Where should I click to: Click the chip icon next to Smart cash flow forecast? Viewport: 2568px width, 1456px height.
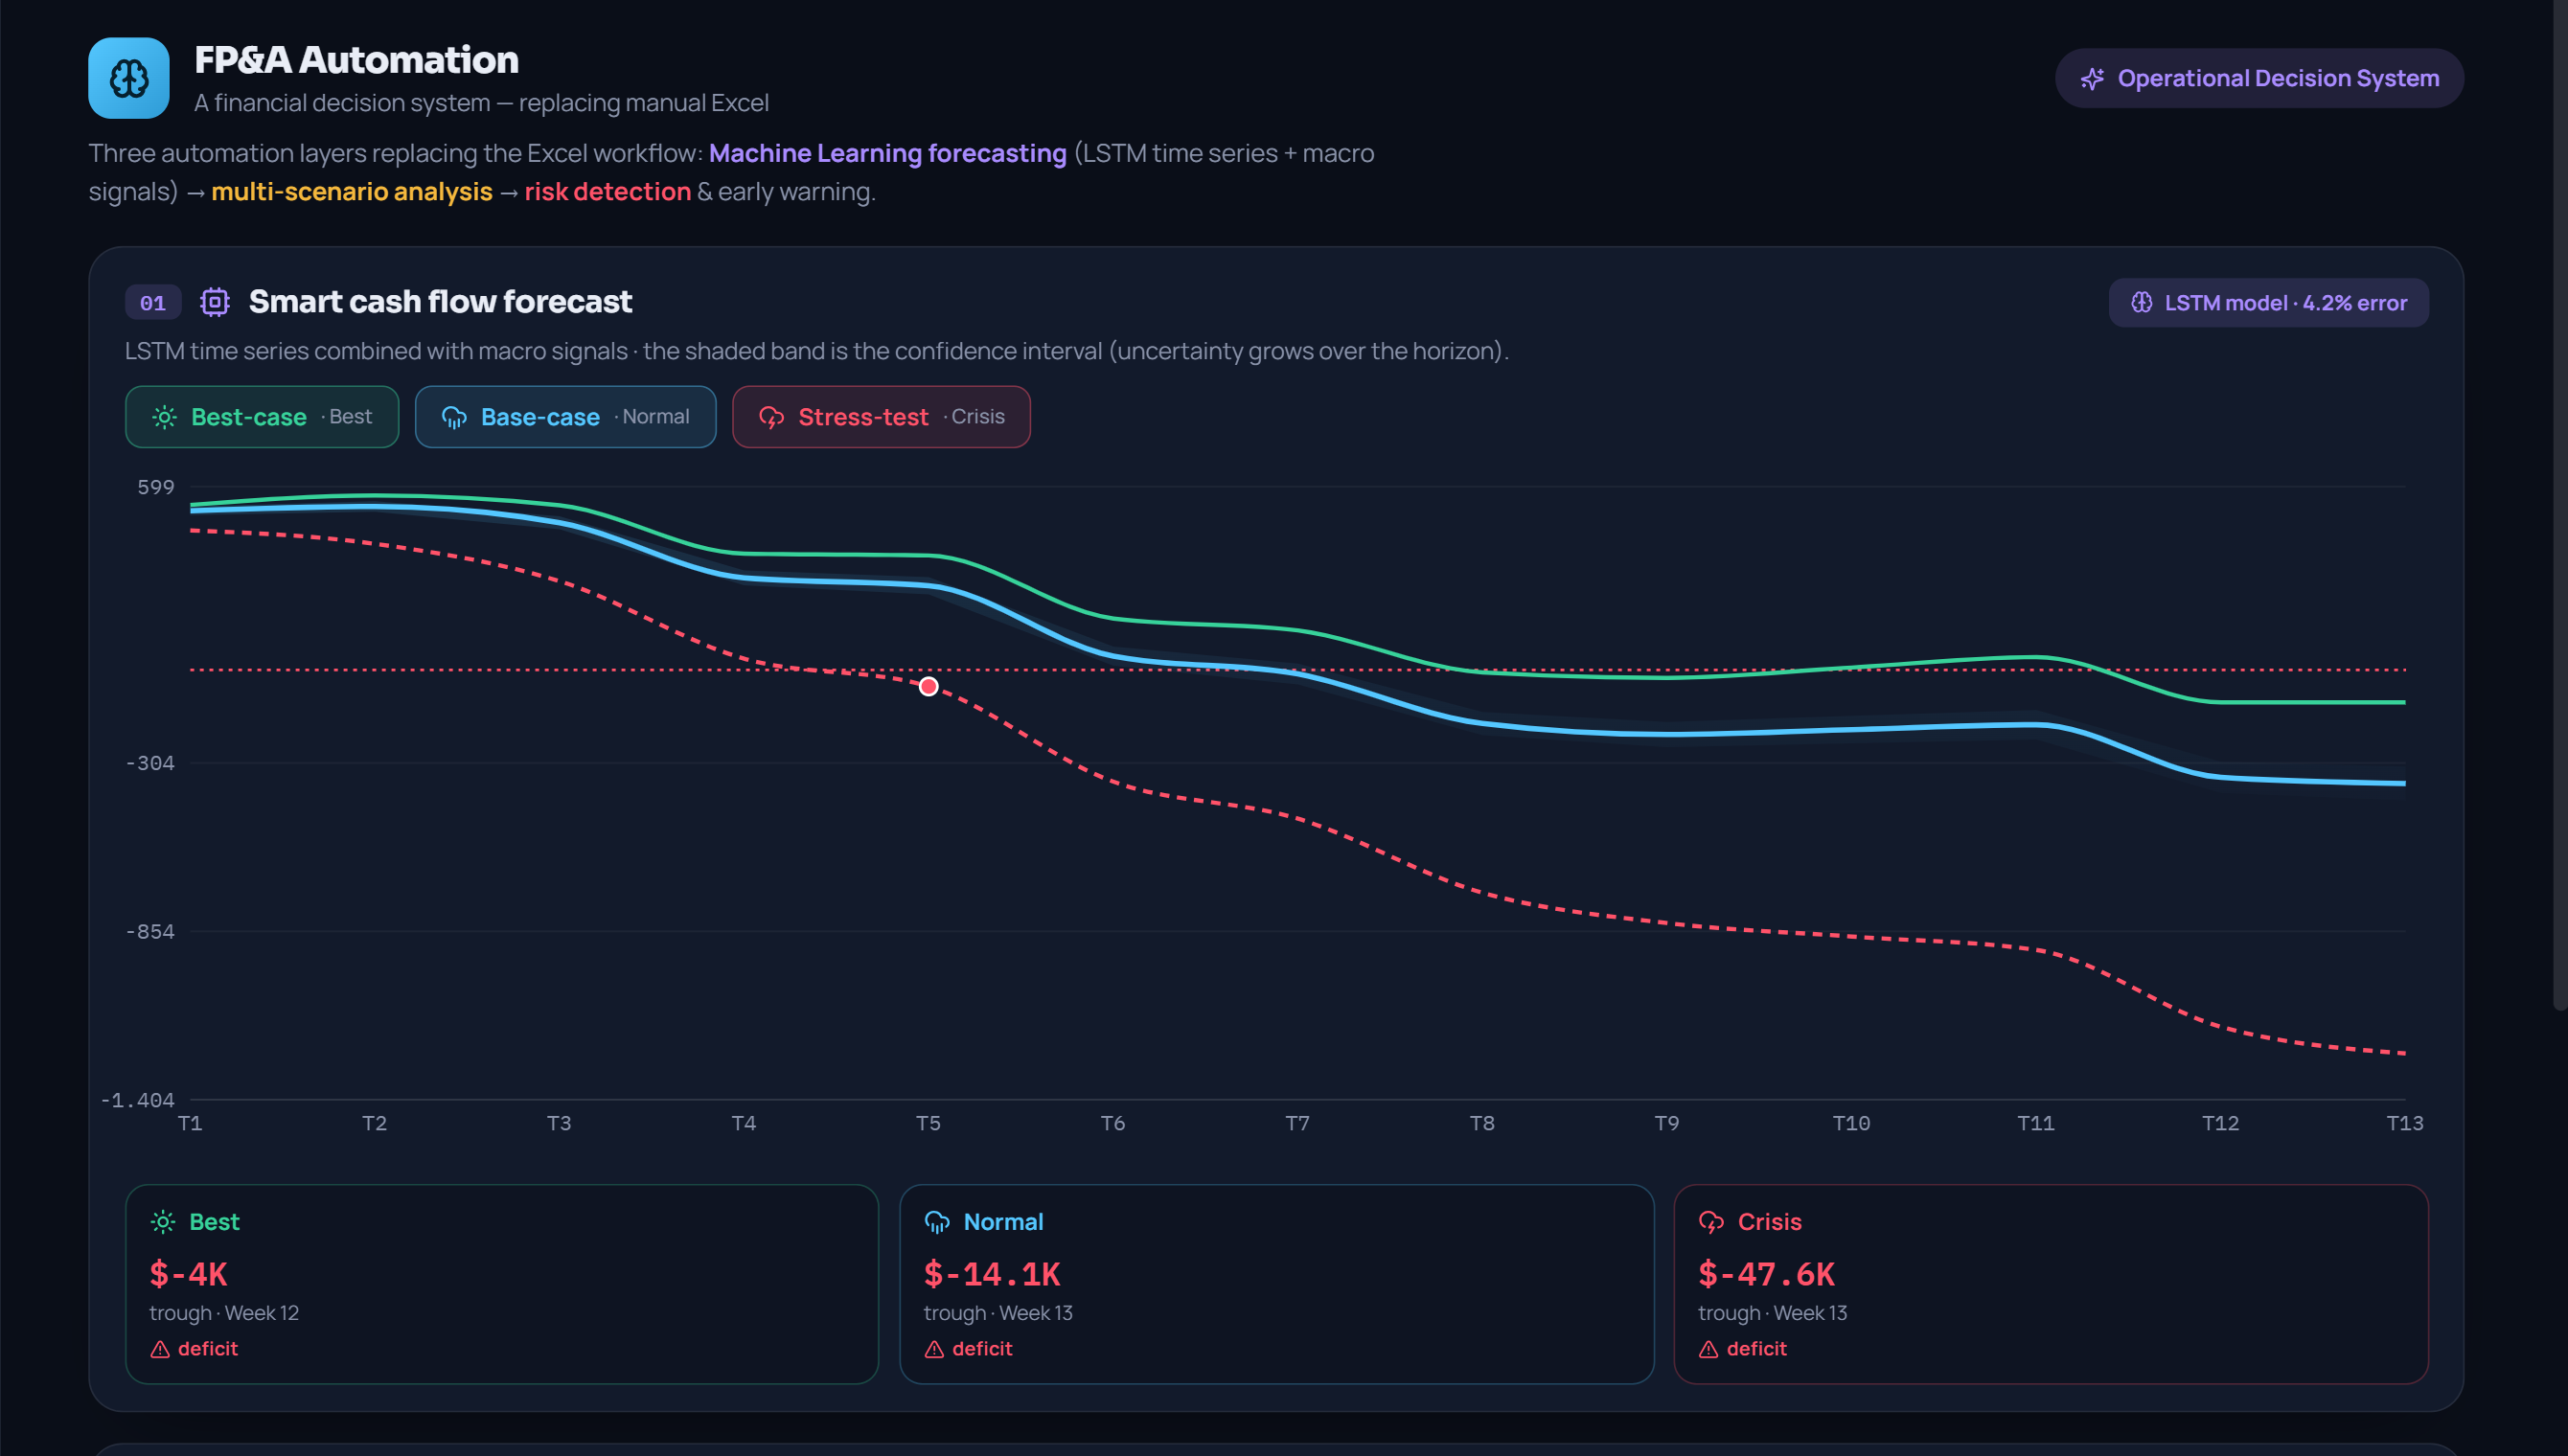point(215,301)
